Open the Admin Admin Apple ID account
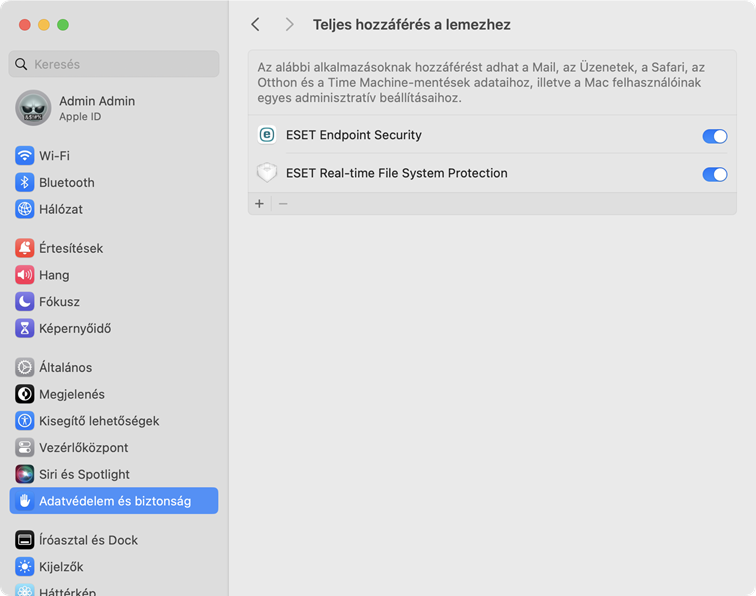The width and height of the screenshot is (756, 596). [x=114, y=108]
